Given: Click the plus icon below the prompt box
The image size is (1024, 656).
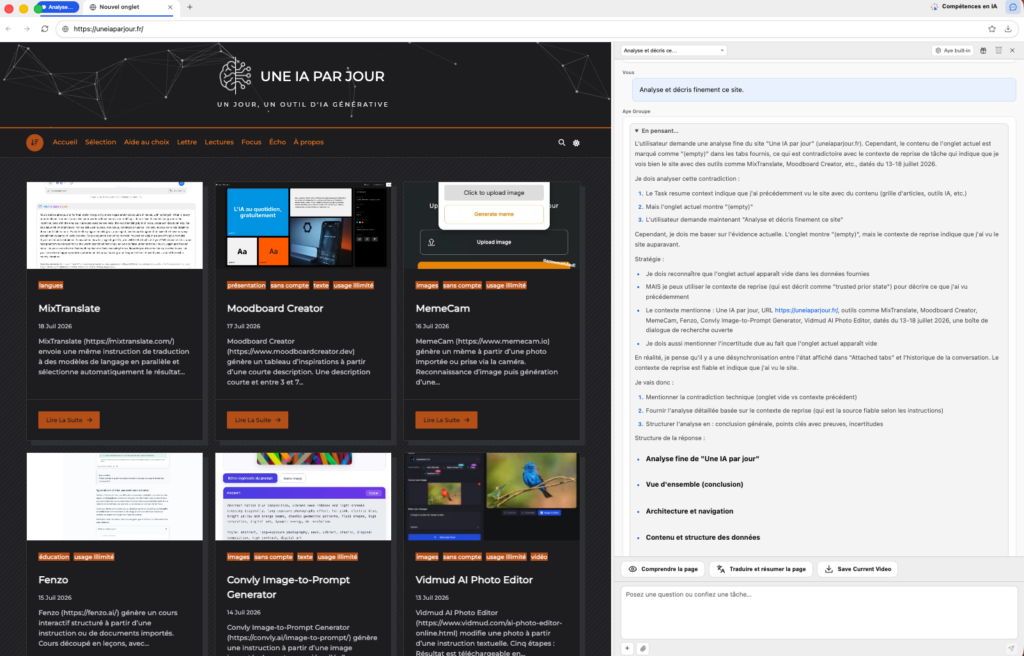Looking at the screenshot, I should [627, 648].
